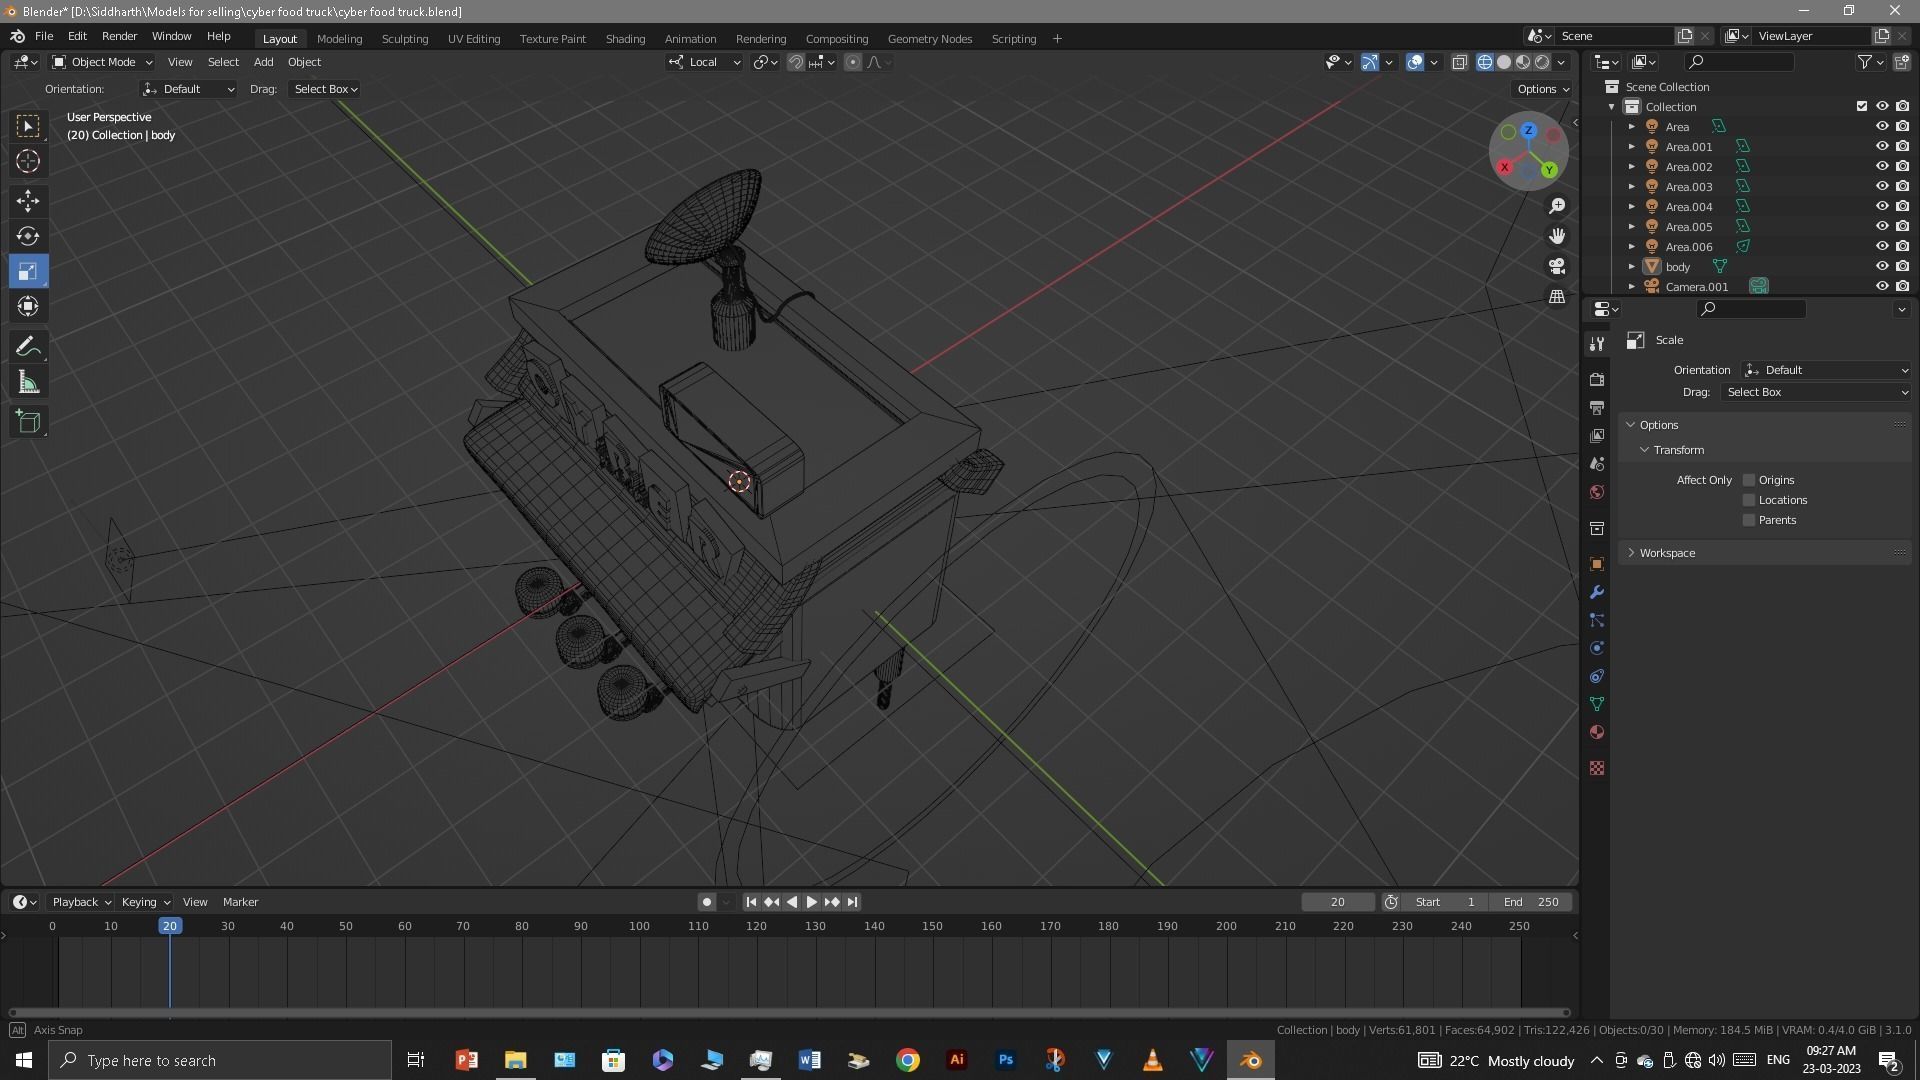Select the Annotate tool
This screenshot has width=1920, height=1080.
click(x=28, y=347)
